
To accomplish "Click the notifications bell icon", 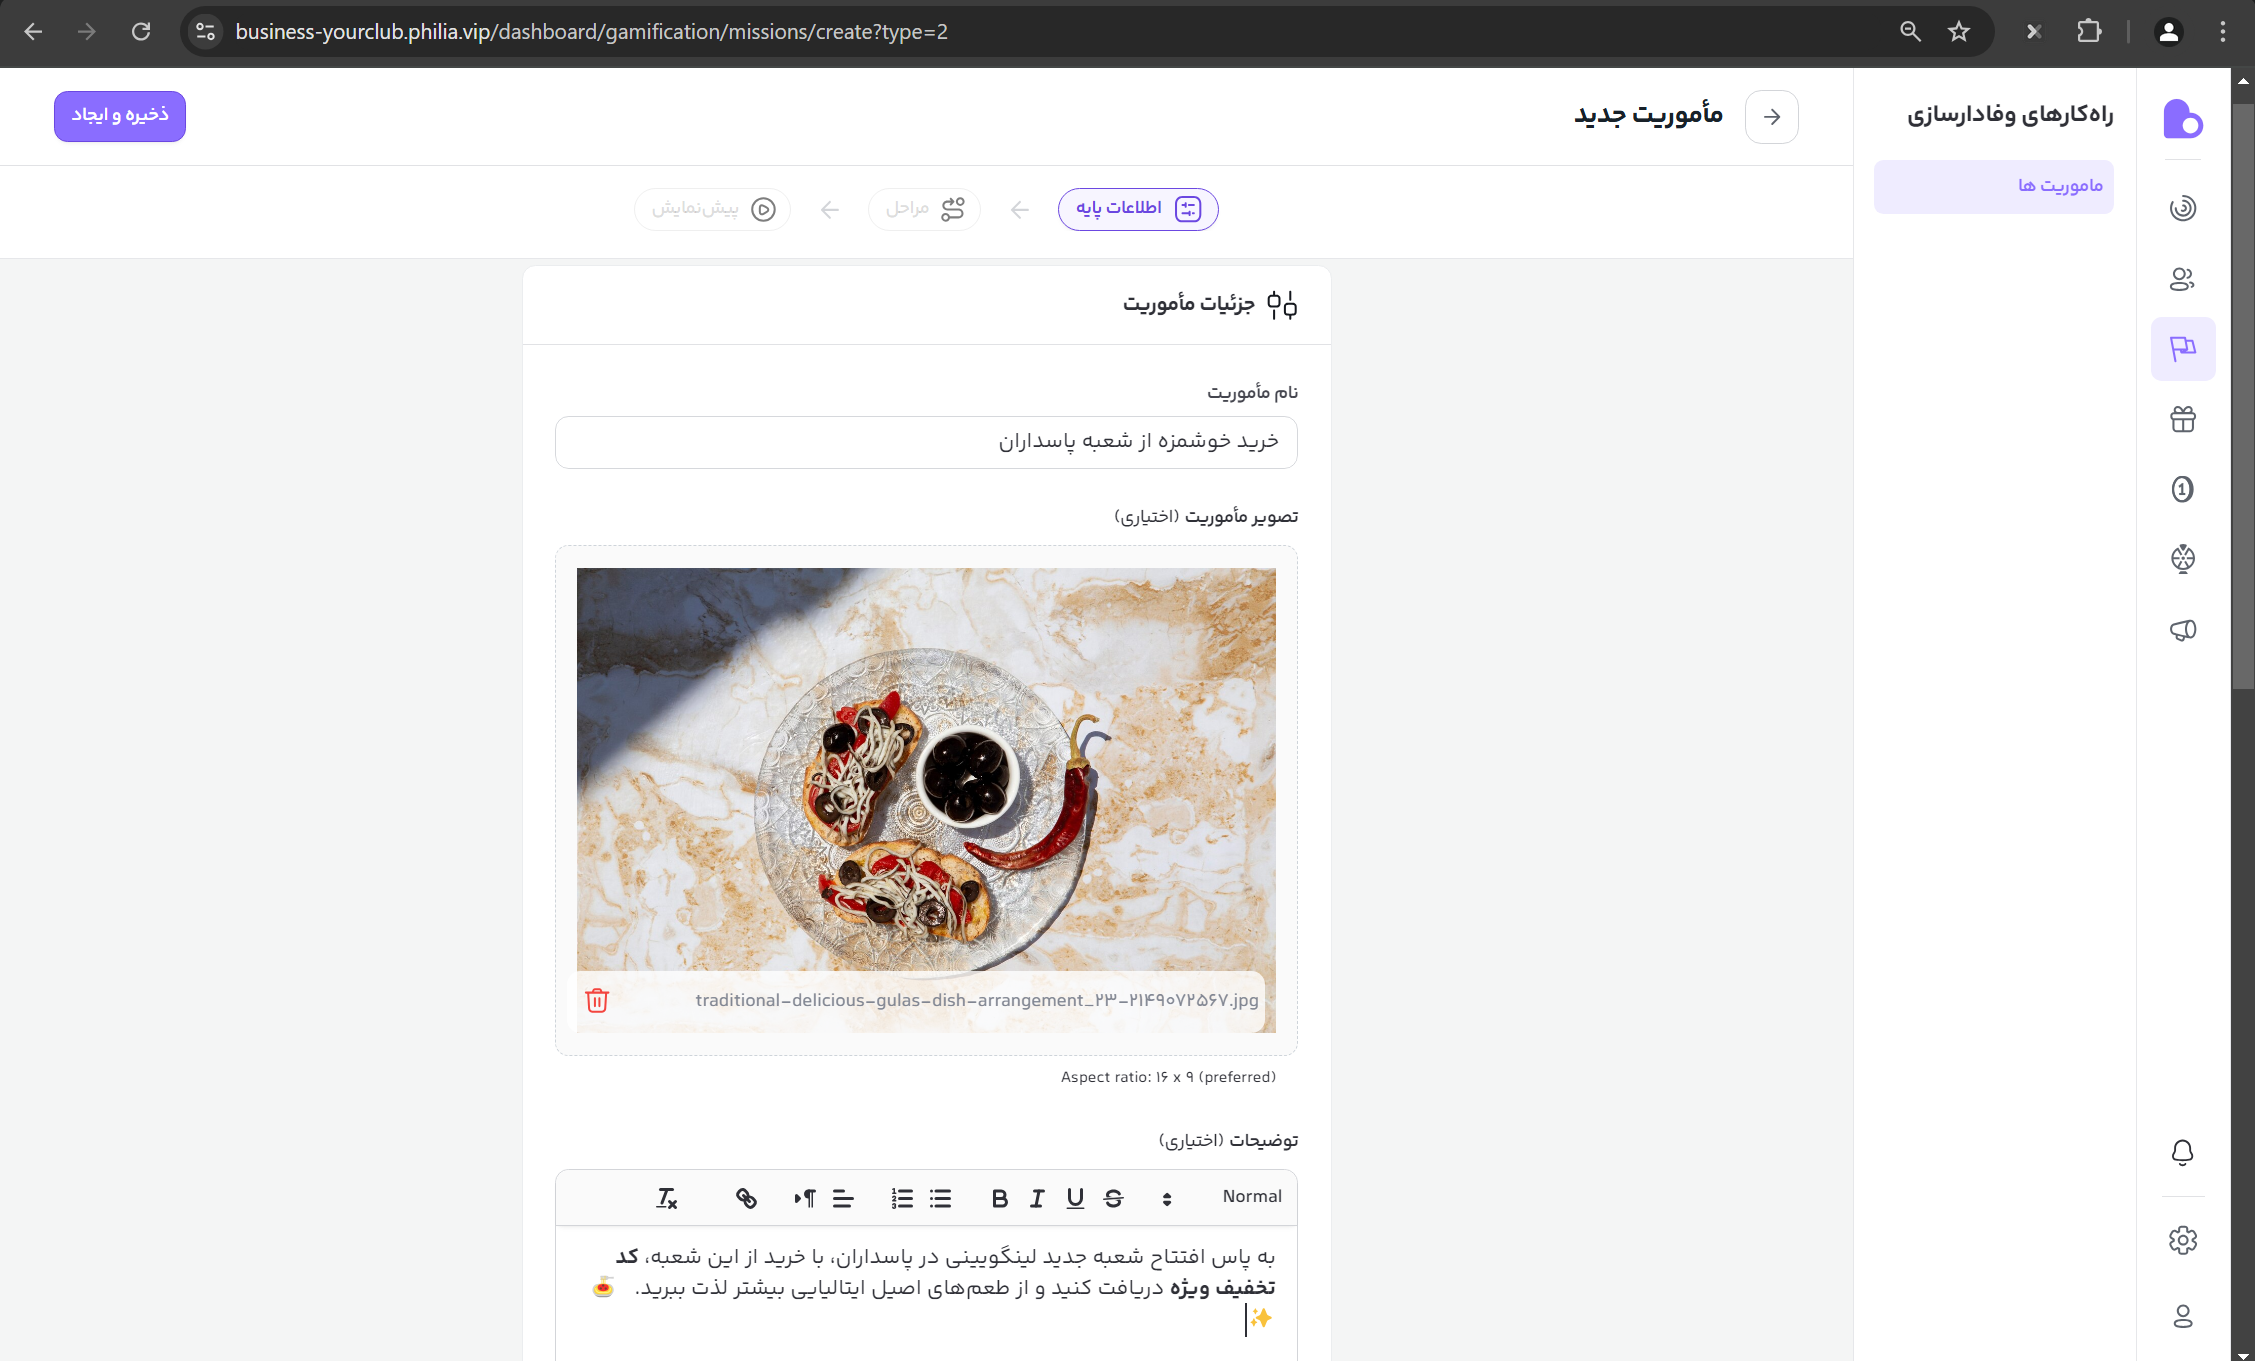I will tap(2182, 1152).
